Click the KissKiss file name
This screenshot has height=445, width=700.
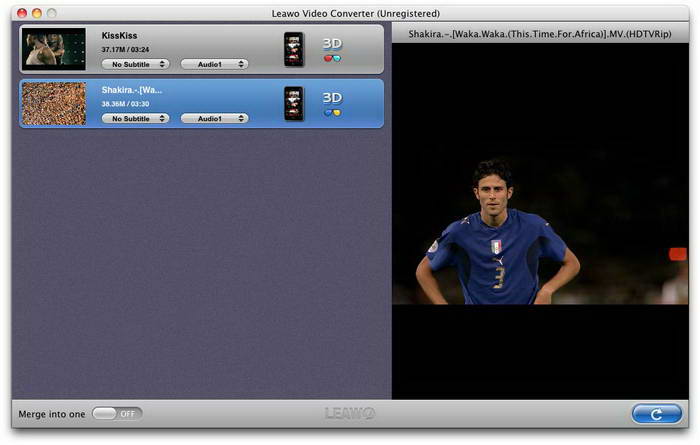[119, 35]
